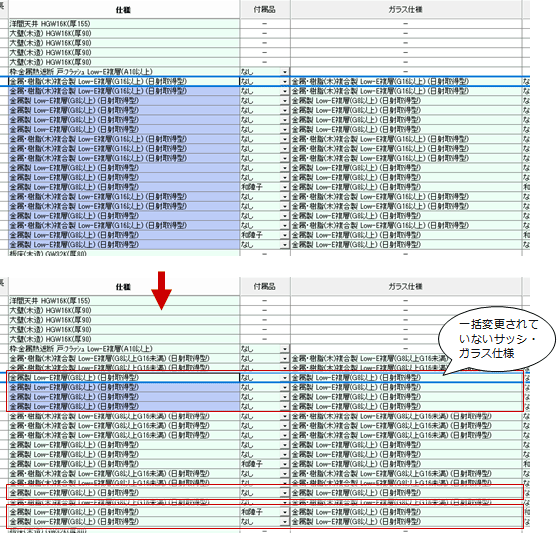557x533 pixels.
Task: Select 洋間天井 HGW16K(厚155) cell in the upper table
Action: [124, 24]
